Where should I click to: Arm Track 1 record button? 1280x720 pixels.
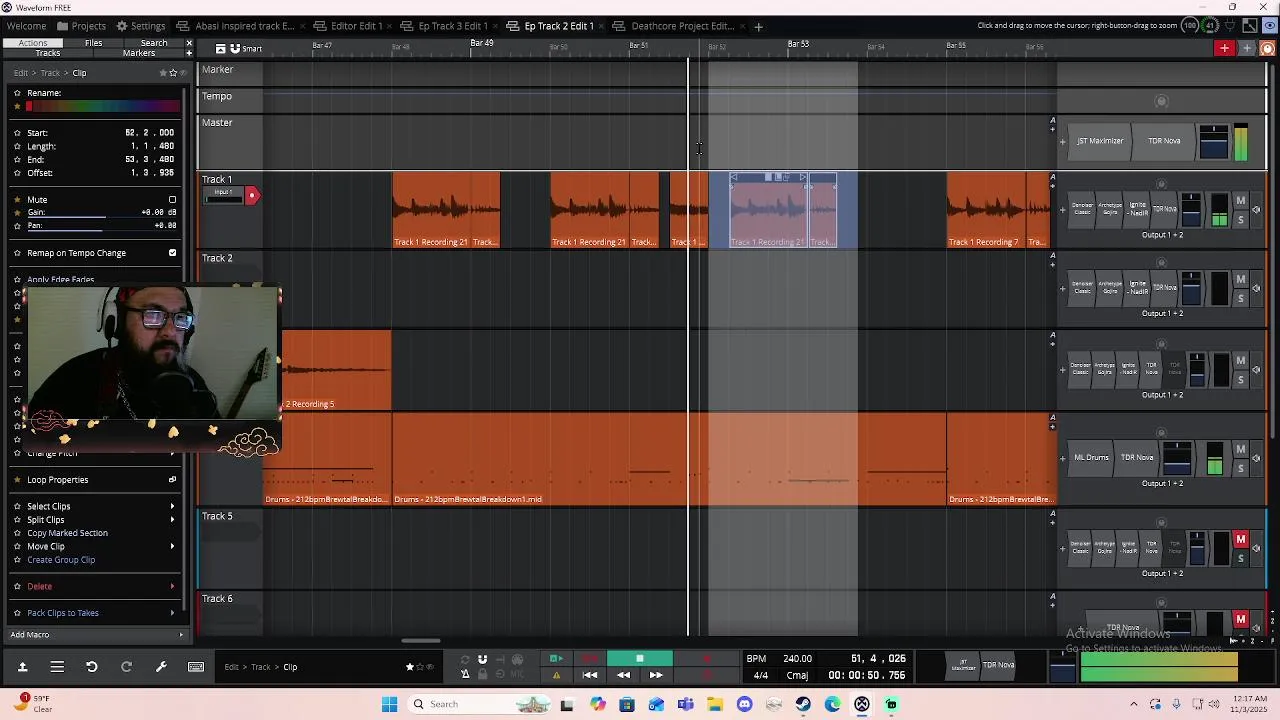252,196
